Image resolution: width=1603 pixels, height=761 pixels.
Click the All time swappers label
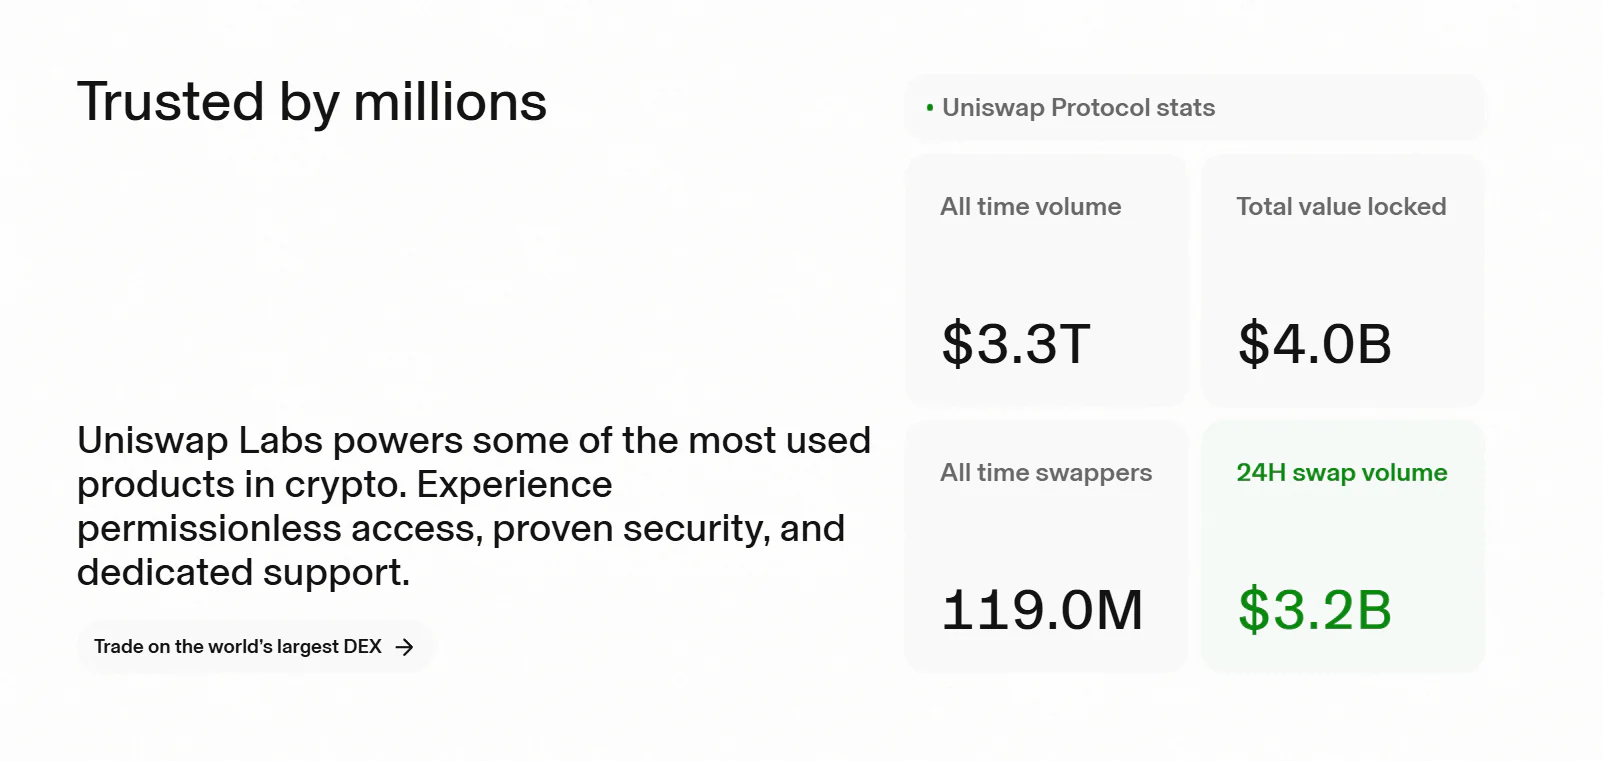click(1046, 473)
